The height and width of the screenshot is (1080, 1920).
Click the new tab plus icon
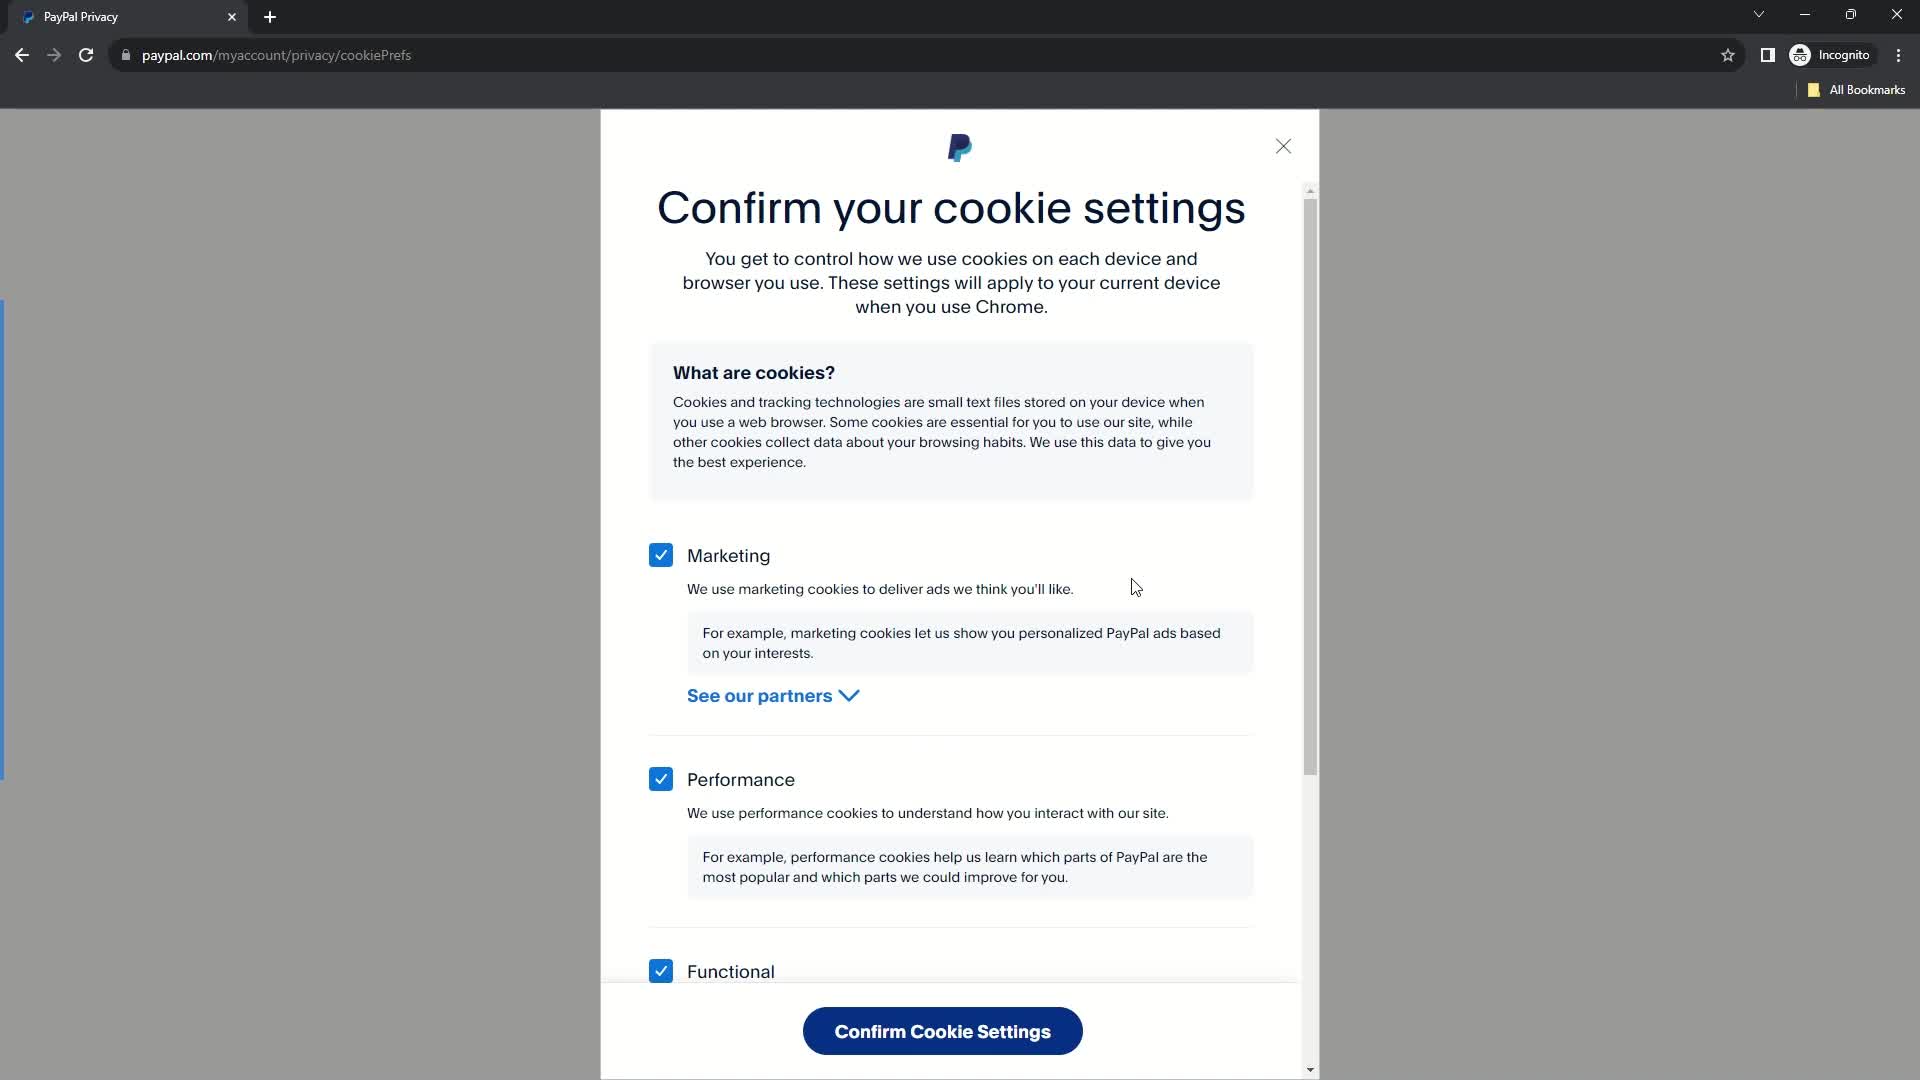(270, 16)
